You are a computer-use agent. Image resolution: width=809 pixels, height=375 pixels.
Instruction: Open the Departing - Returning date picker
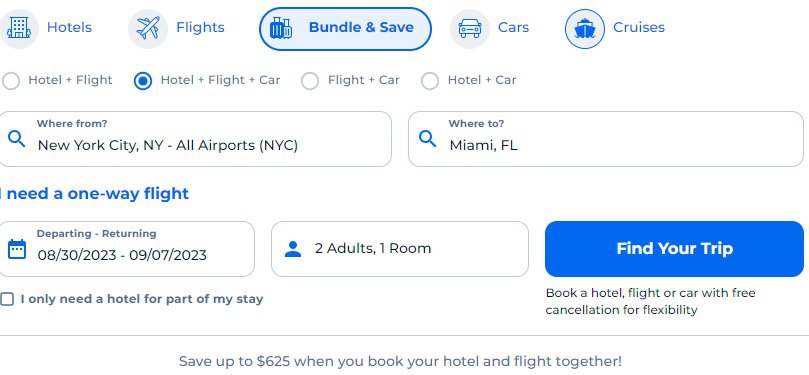[x=126, y=249]
